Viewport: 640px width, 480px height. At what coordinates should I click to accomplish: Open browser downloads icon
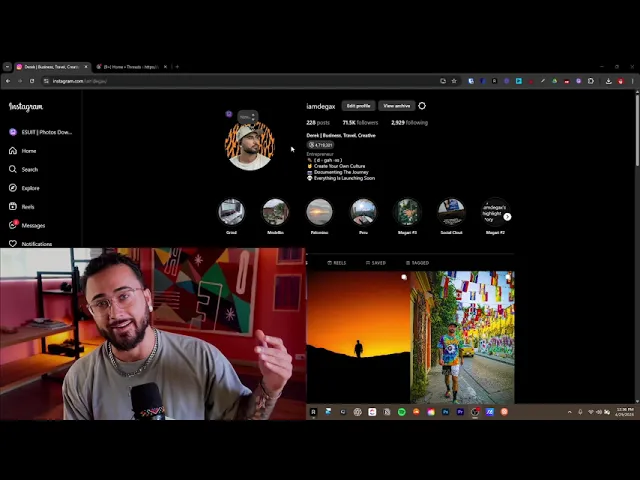(x=609, y=81)
